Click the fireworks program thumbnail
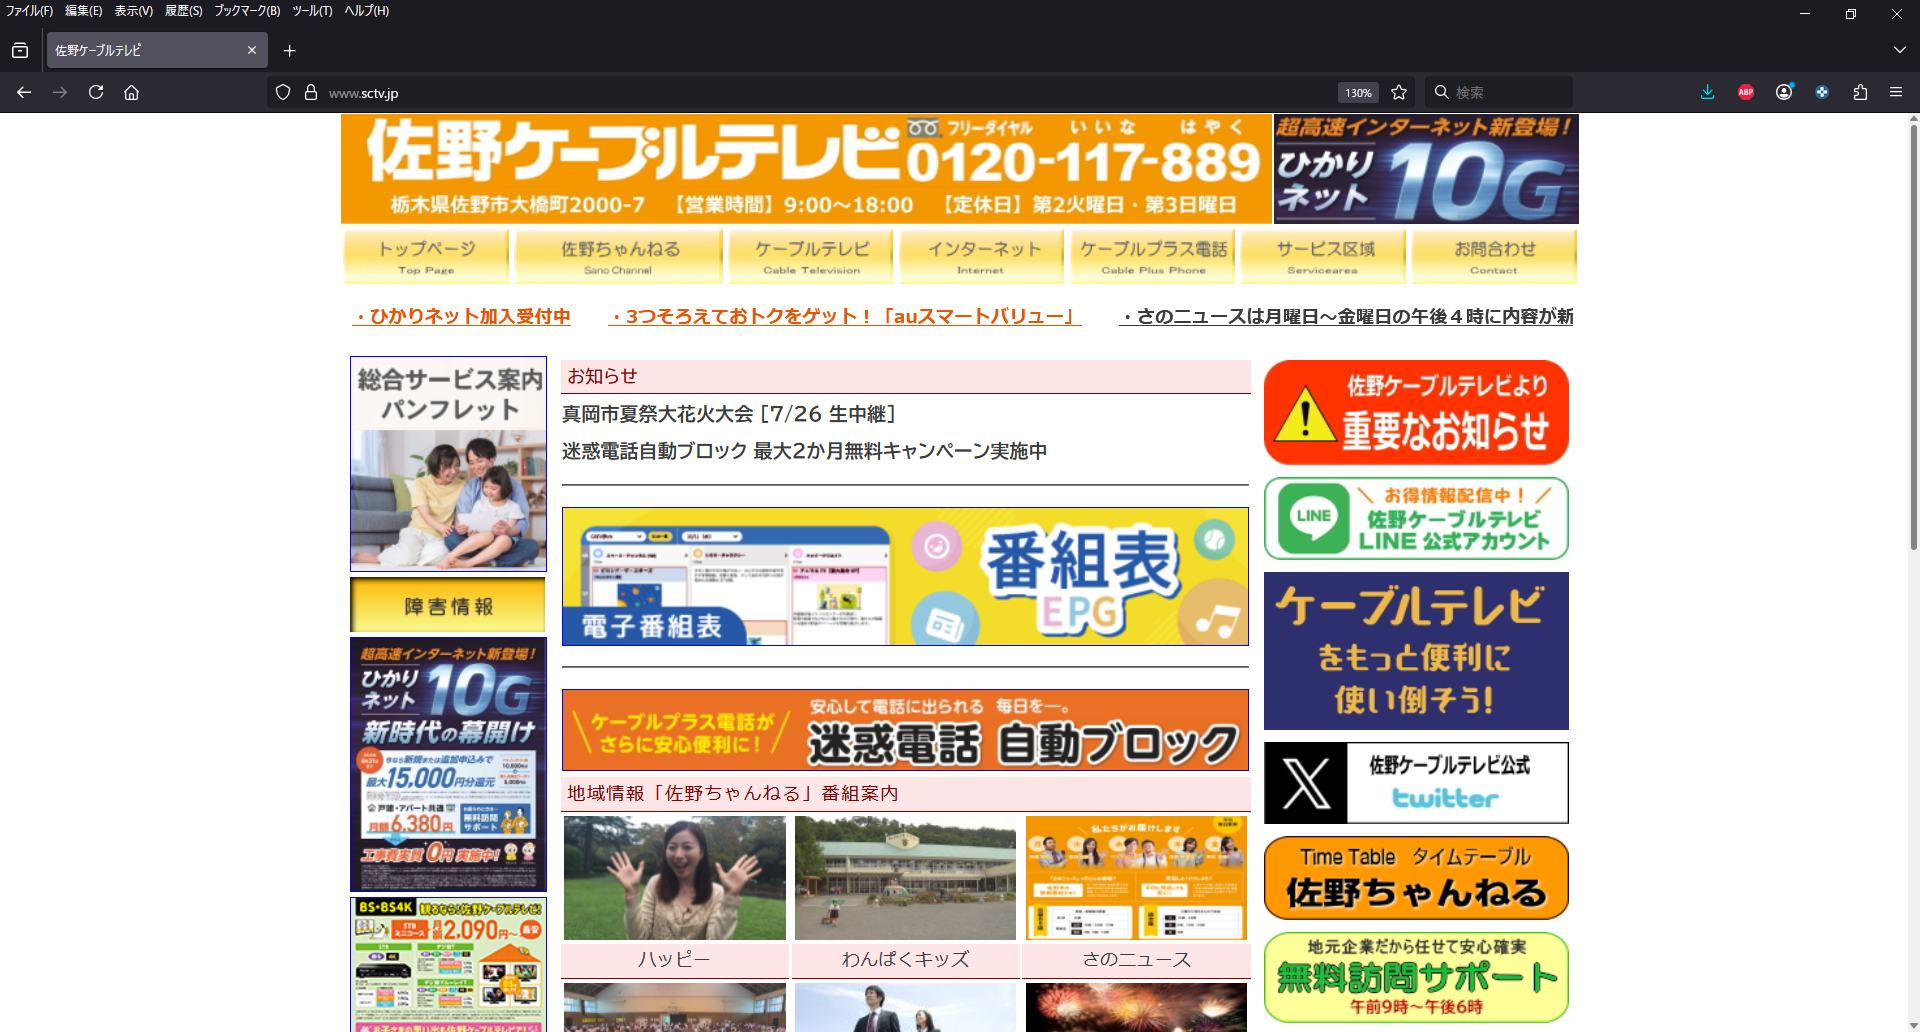The width and height of the screenshot is (1920, 1032). tap(1136, 1007)
